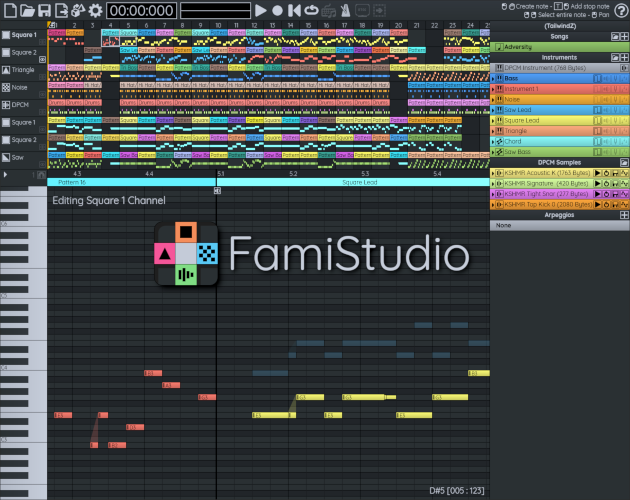This screenshot has height=500, width=630.
Task: Expand the effects panel arrow below channels
Action: (5, 174)
